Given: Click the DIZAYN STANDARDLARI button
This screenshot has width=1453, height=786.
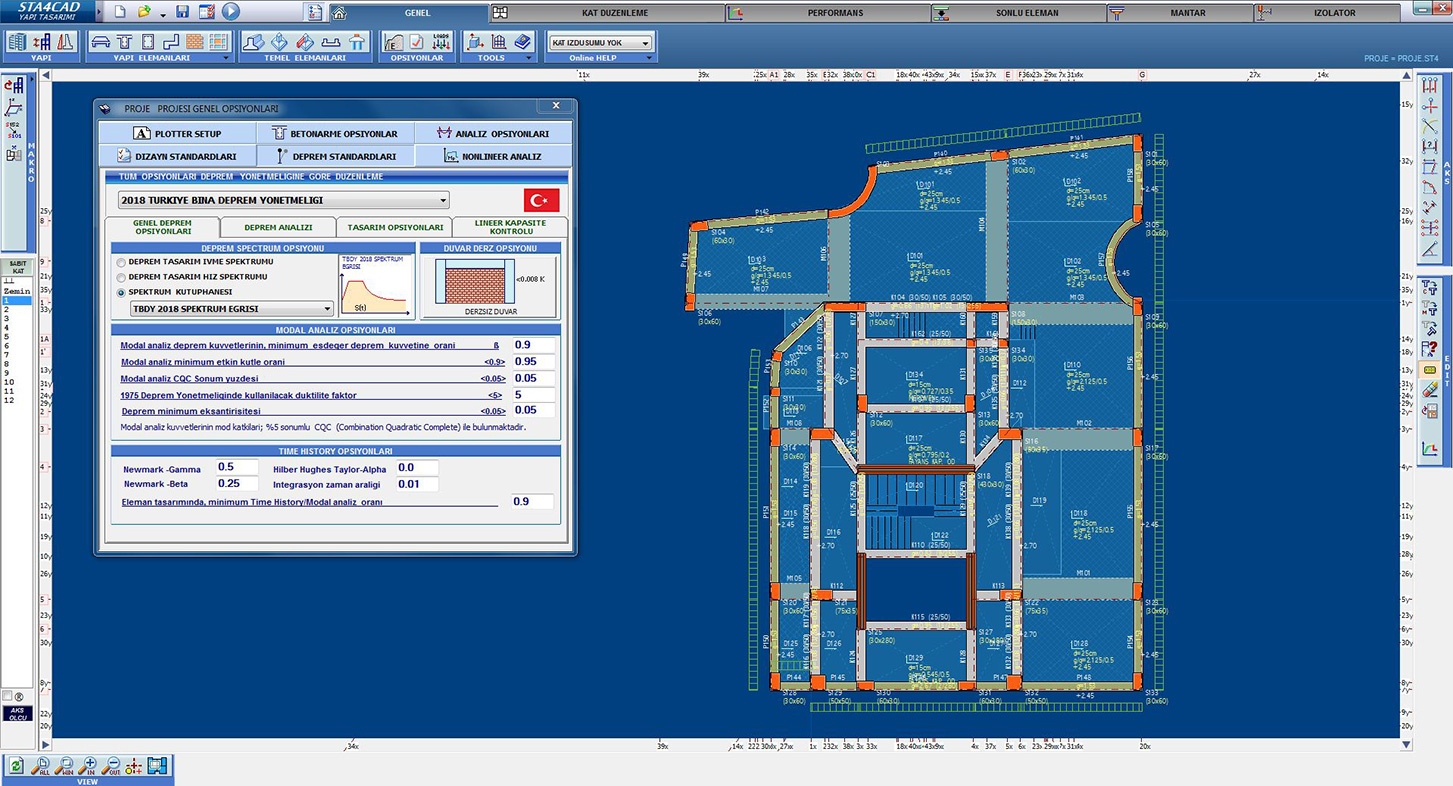Looking at the screenshot, I should 178,156.
